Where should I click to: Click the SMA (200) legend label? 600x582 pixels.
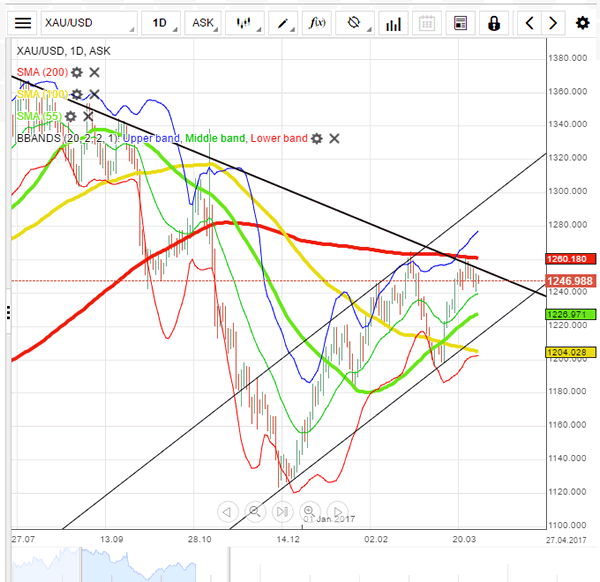pyautogui.click(x=42, y=72)
